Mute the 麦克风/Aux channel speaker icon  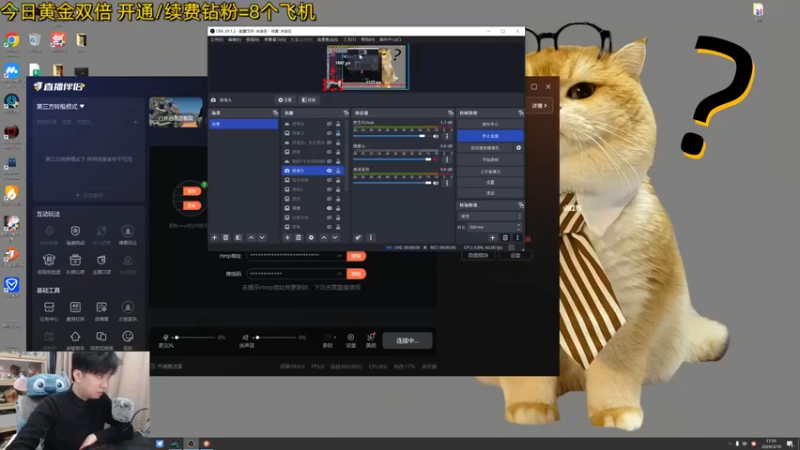[436, 136]
